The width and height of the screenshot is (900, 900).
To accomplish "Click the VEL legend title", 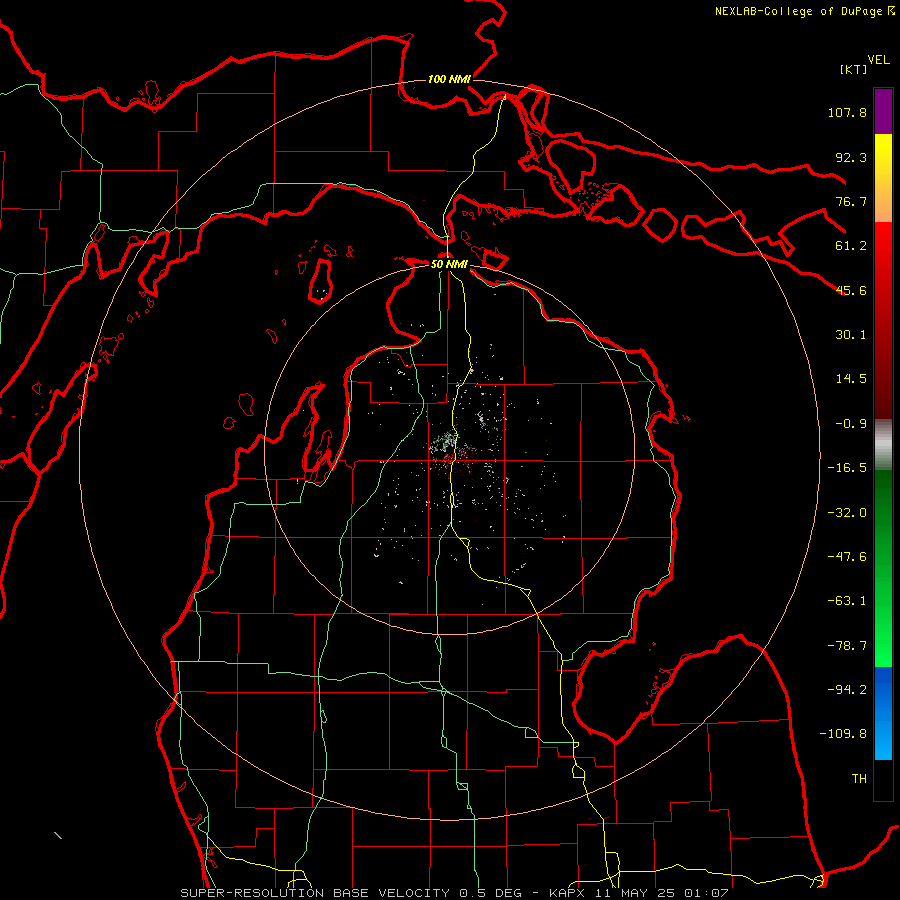I will pos(878,60).
